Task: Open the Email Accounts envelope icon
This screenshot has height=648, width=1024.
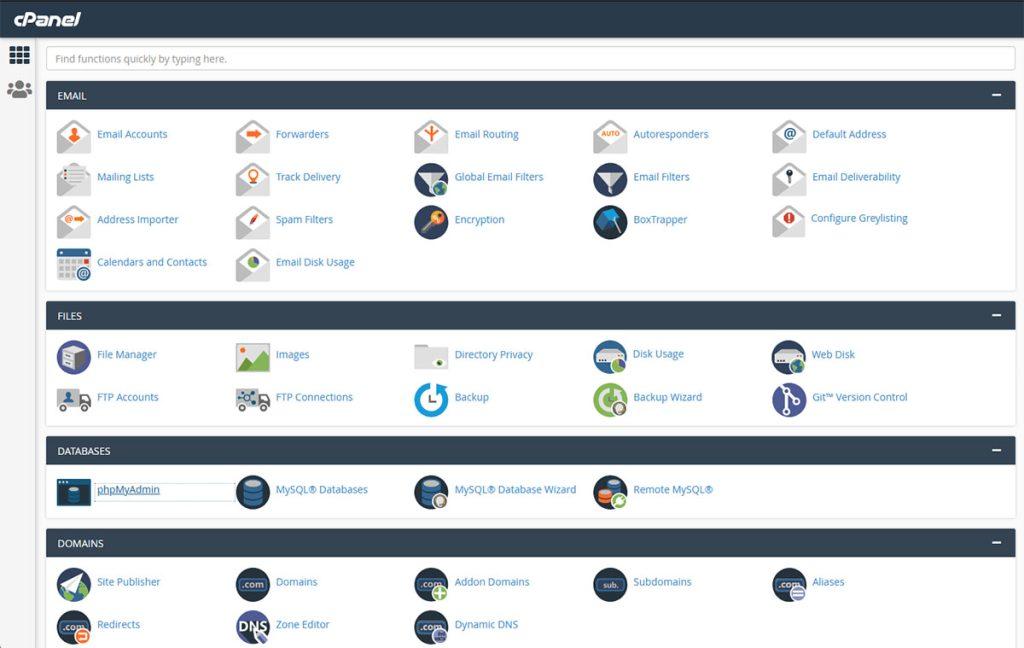Action: [x=74, y=136]
